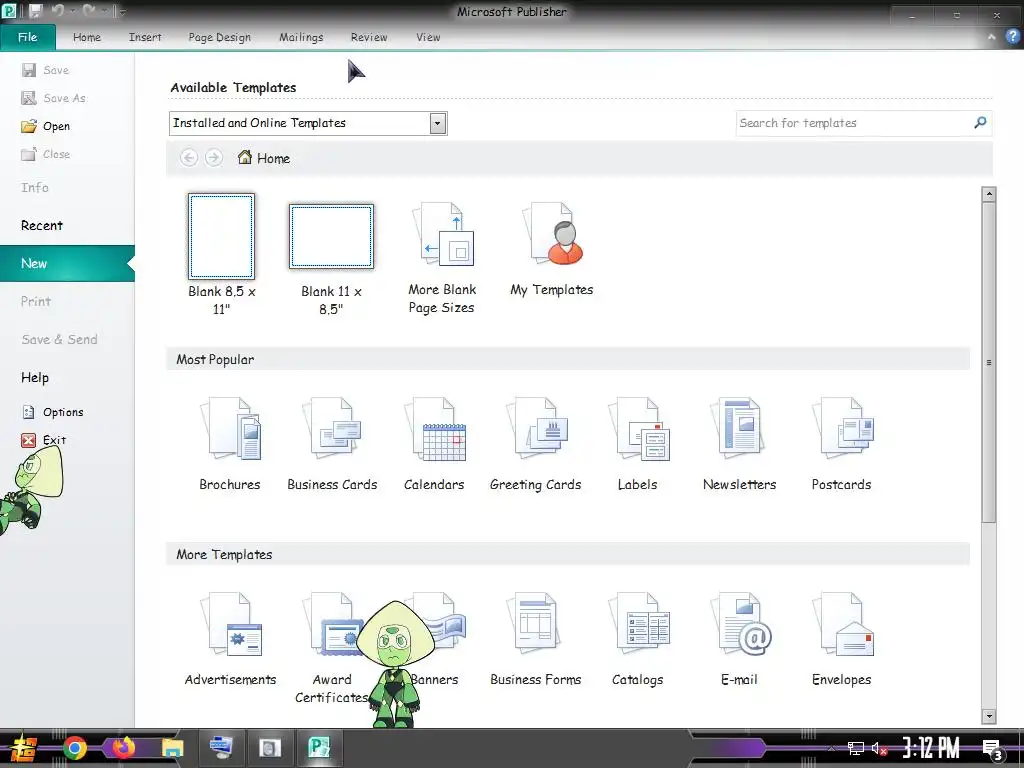Select the Blank 8.5 x 11" template

click(221, 255)
